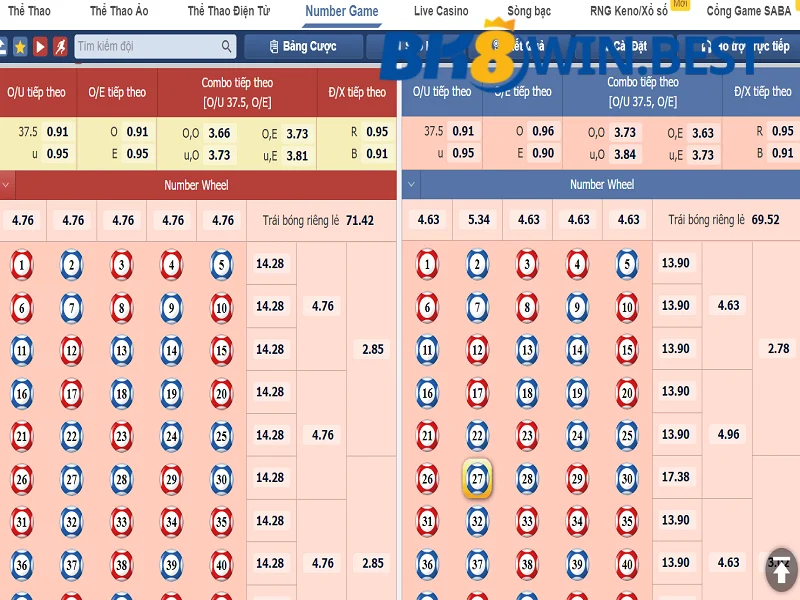Click the running man sports icon

(61, 47)
